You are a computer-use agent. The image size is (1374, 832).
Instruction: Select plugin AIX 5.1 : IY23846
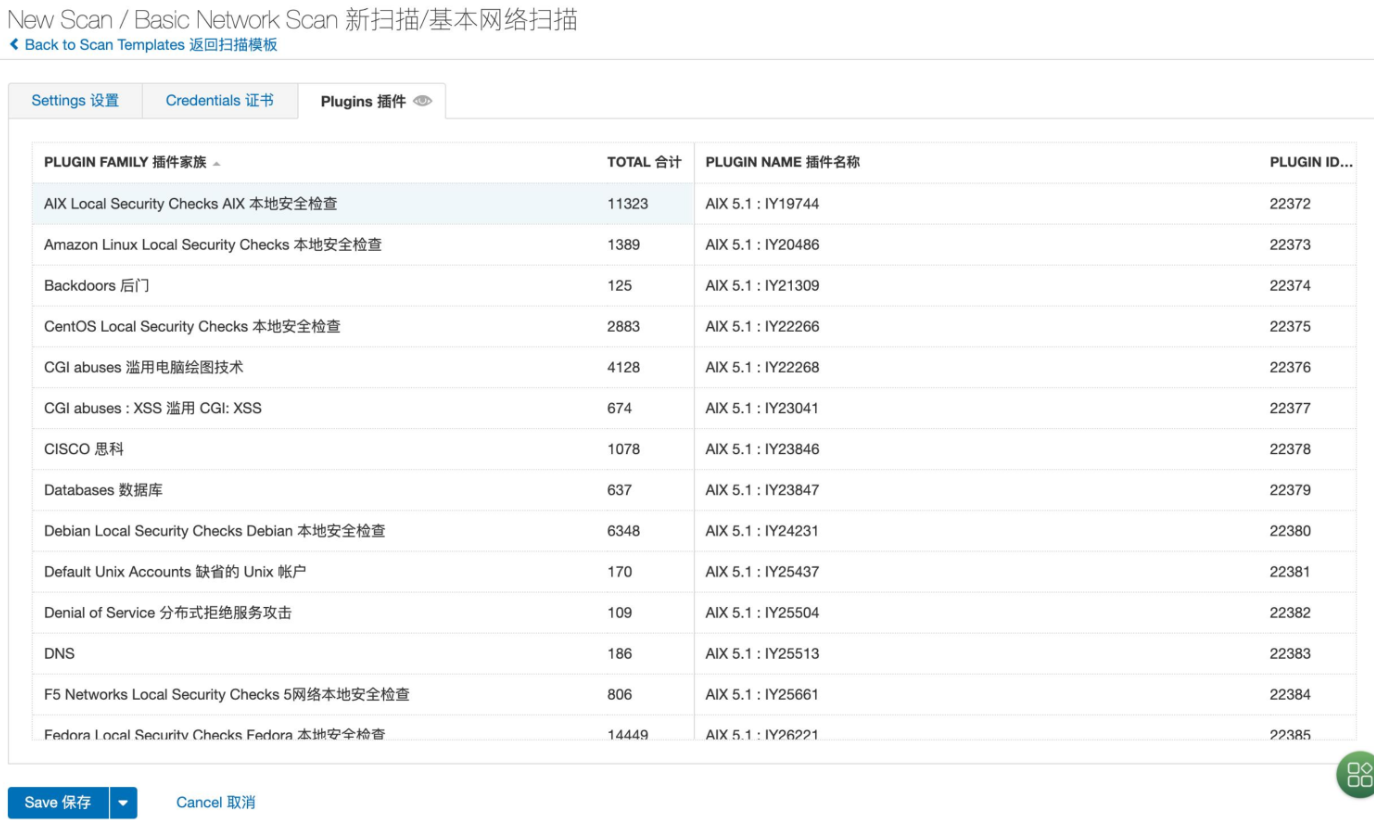click(x=762, y=449)
